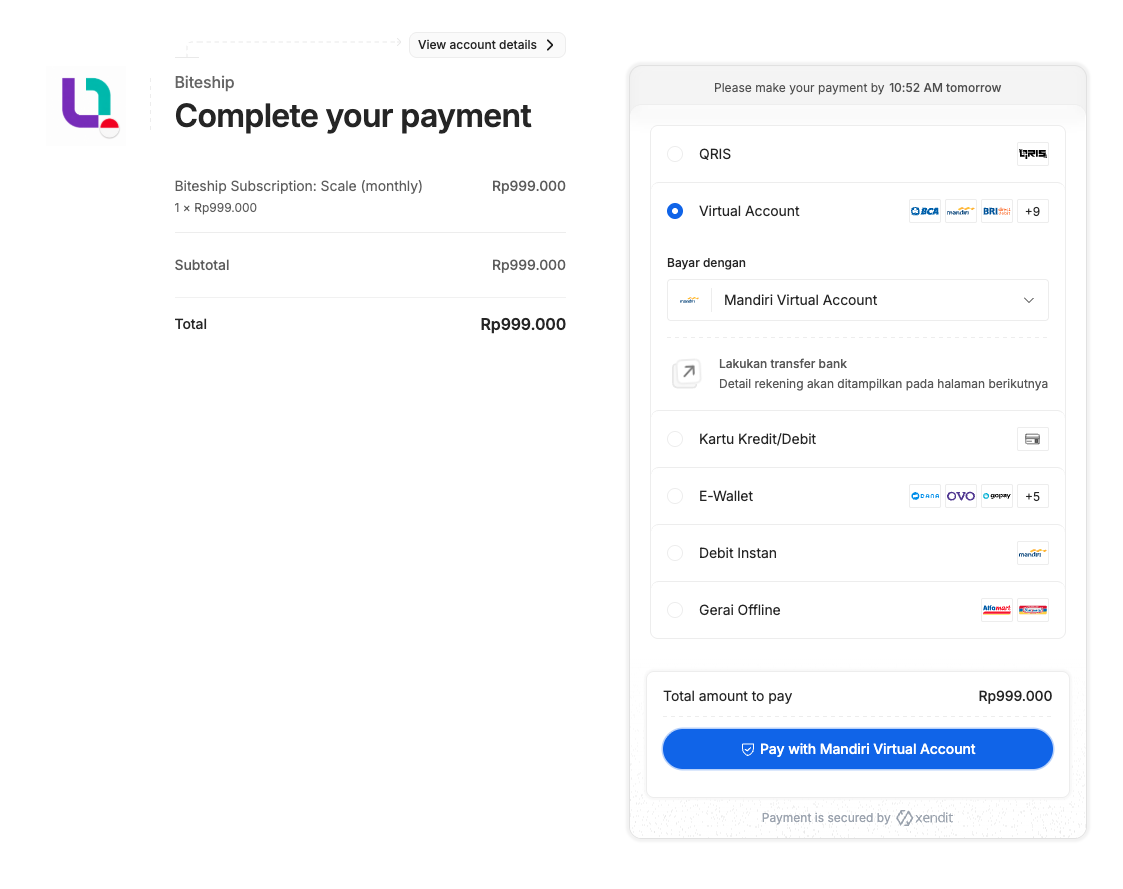The image size is (1123, 889).
Task: Click the BCA bank logo
Action: pos(925,211)
